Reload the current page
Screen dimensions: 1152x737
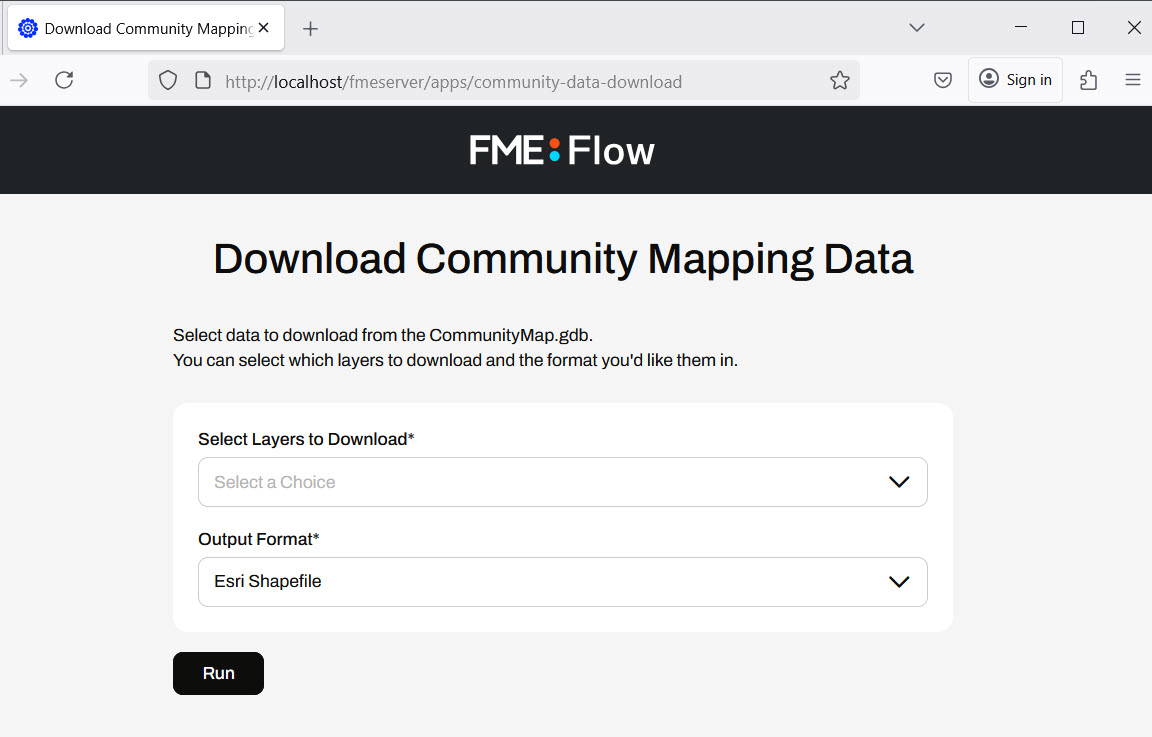(64, 80)
